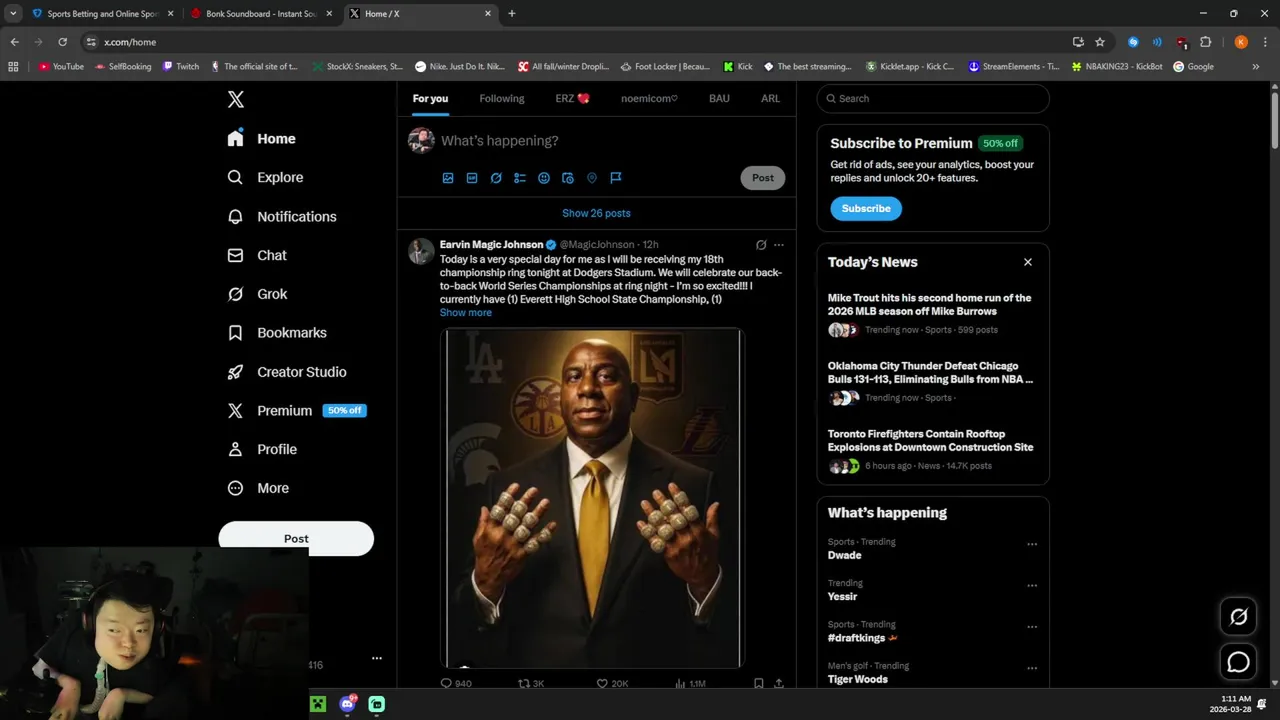Reload the page in Chrome
The image size is (1280, 720).
point(62,42)
